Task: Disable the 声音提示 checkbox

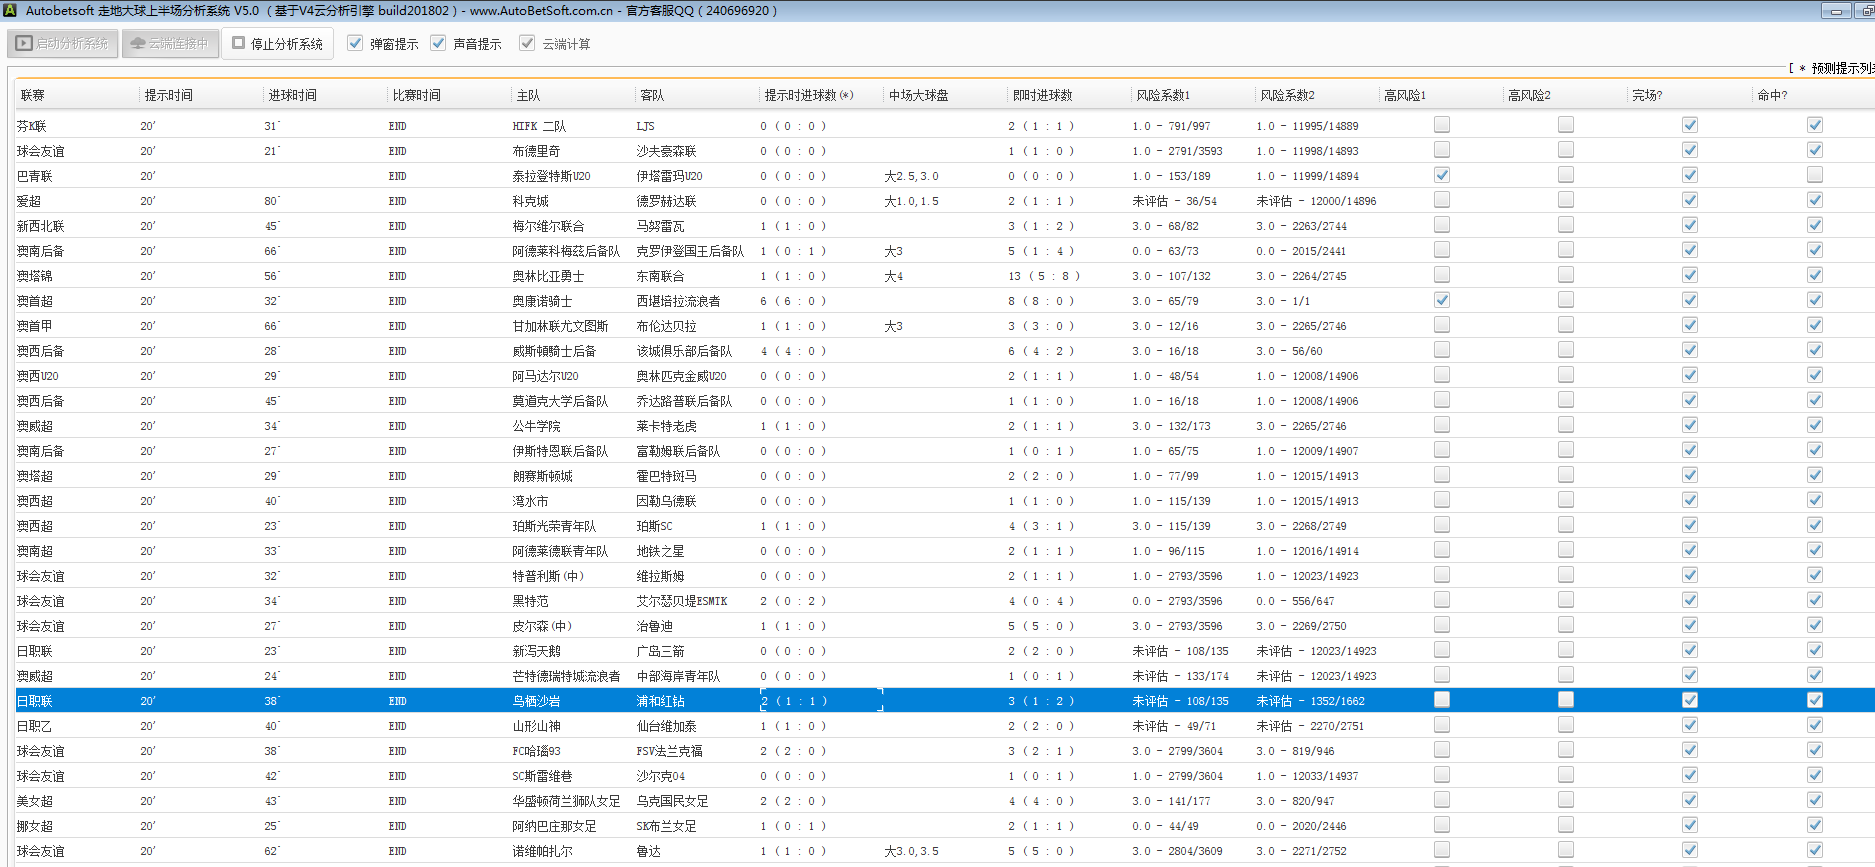Action: point(438,43)
